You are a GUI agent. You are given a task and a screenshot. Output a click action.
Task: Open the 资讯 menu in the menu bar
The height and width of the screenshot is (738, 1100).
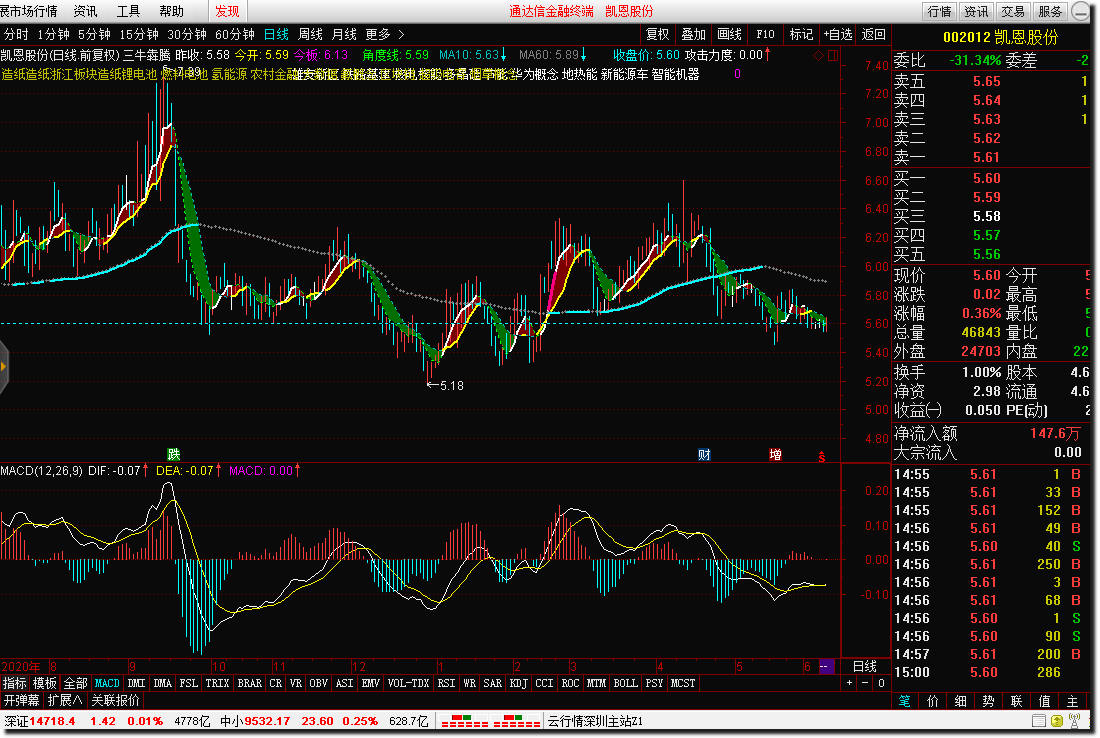(x=86, y=11)
